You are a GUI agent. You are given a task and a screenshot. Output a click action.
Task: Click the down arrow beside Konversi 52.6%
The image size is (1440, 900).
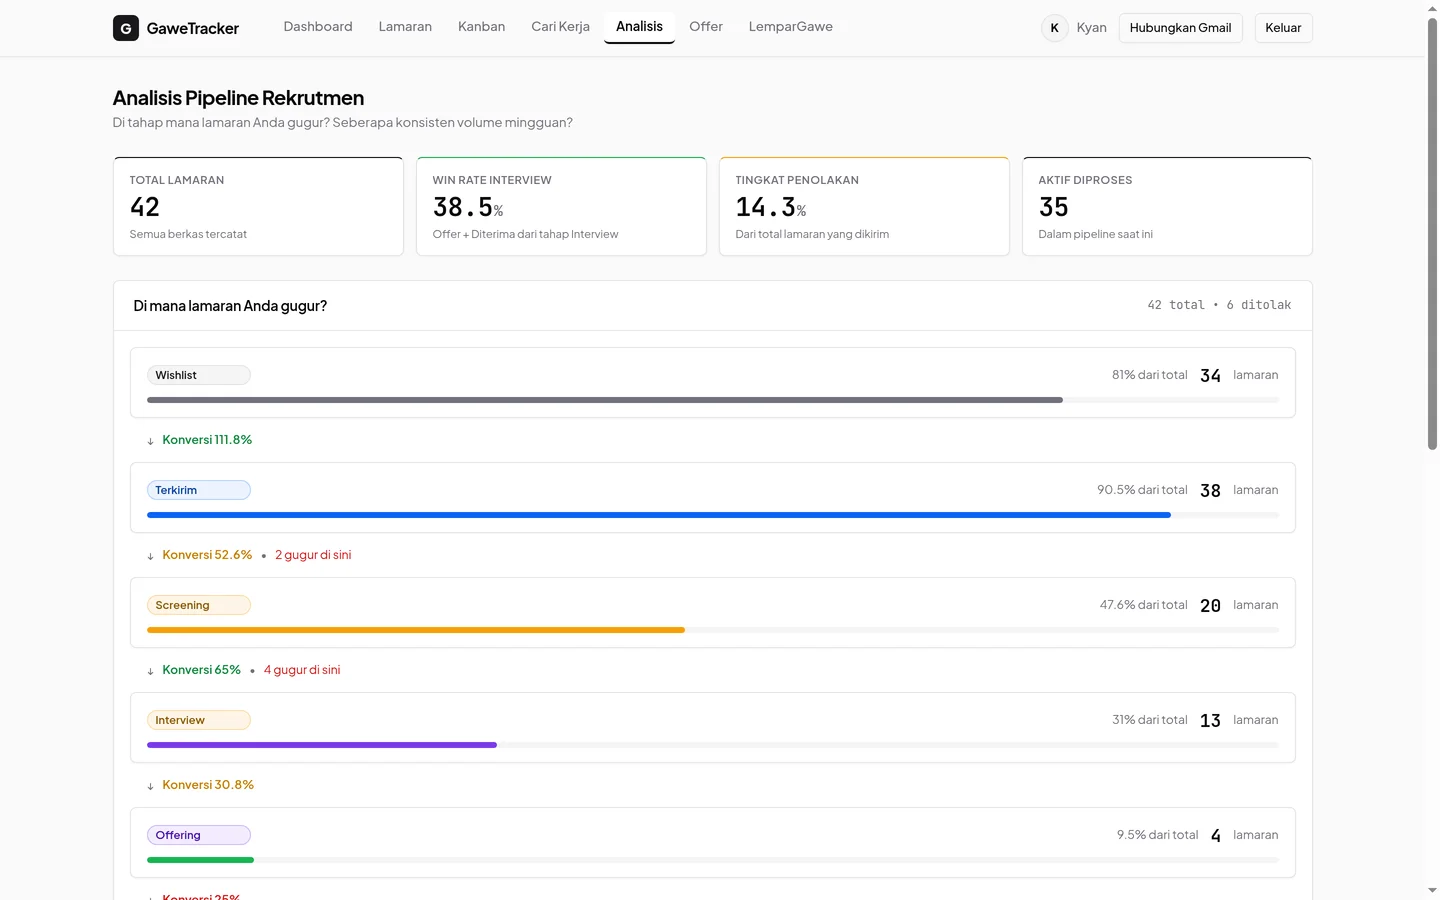pyautogui.click(x=150, y=556)
